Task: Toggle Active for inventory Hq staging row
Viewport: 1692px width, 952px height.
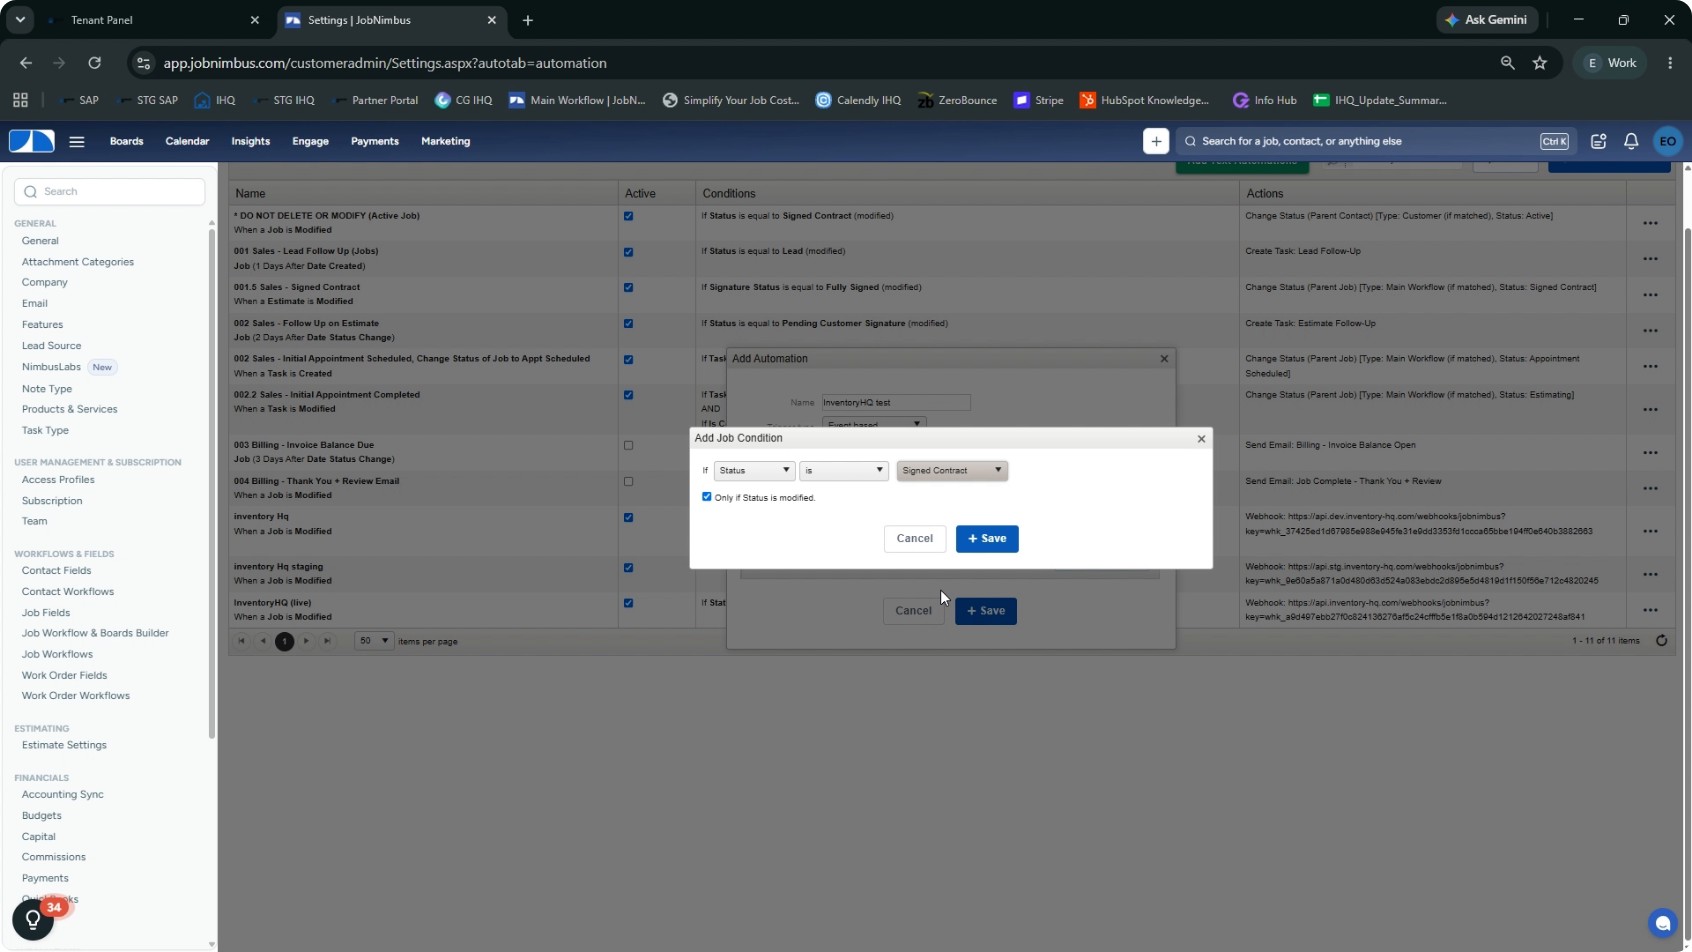Action: tap(628, 567)
